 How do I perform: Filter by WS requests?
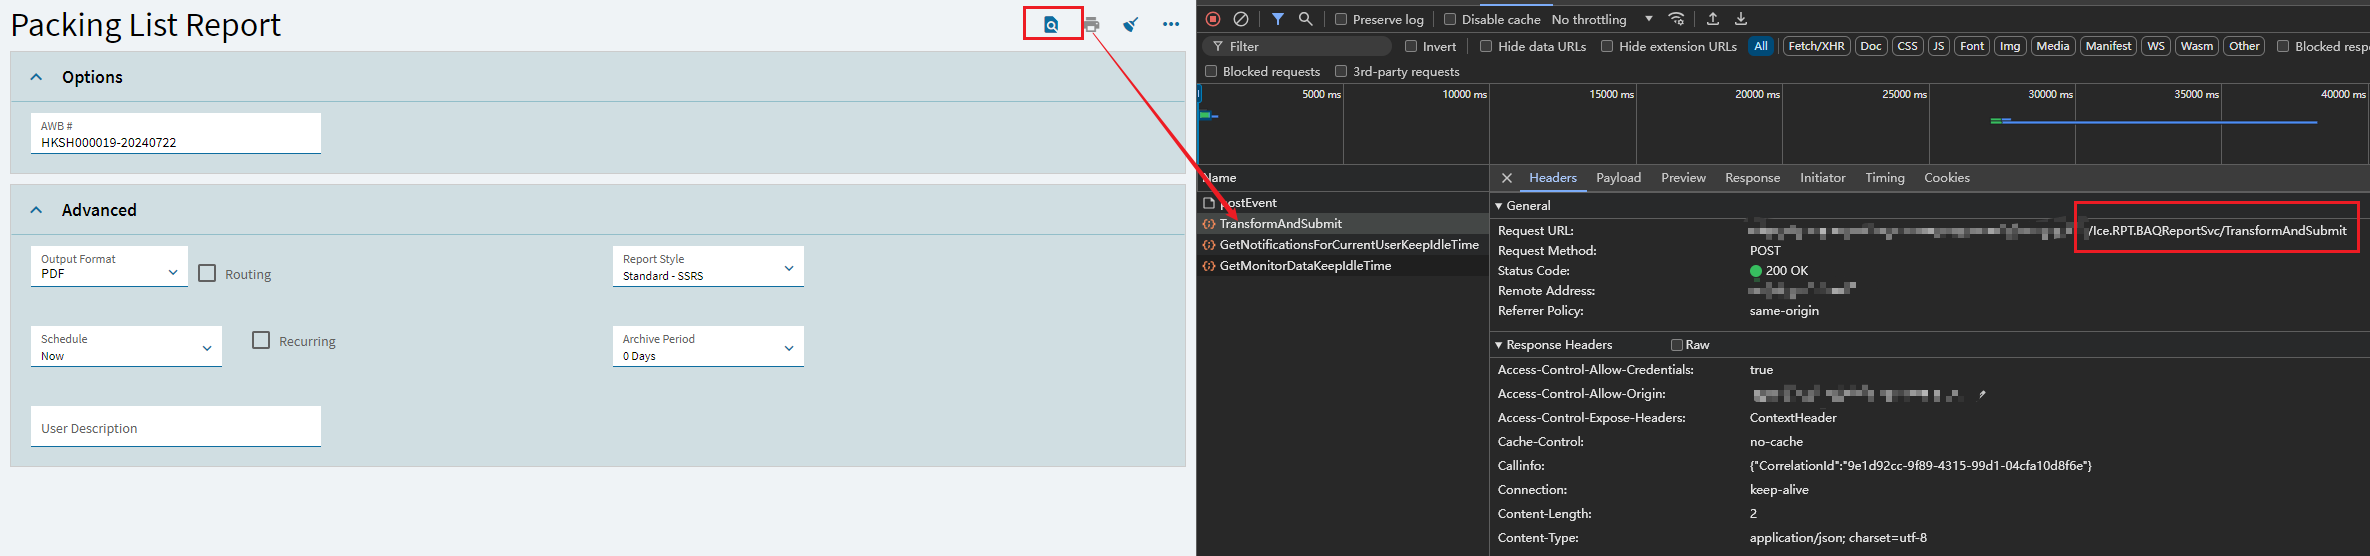pyautogui.click(x=2156, y=46)
